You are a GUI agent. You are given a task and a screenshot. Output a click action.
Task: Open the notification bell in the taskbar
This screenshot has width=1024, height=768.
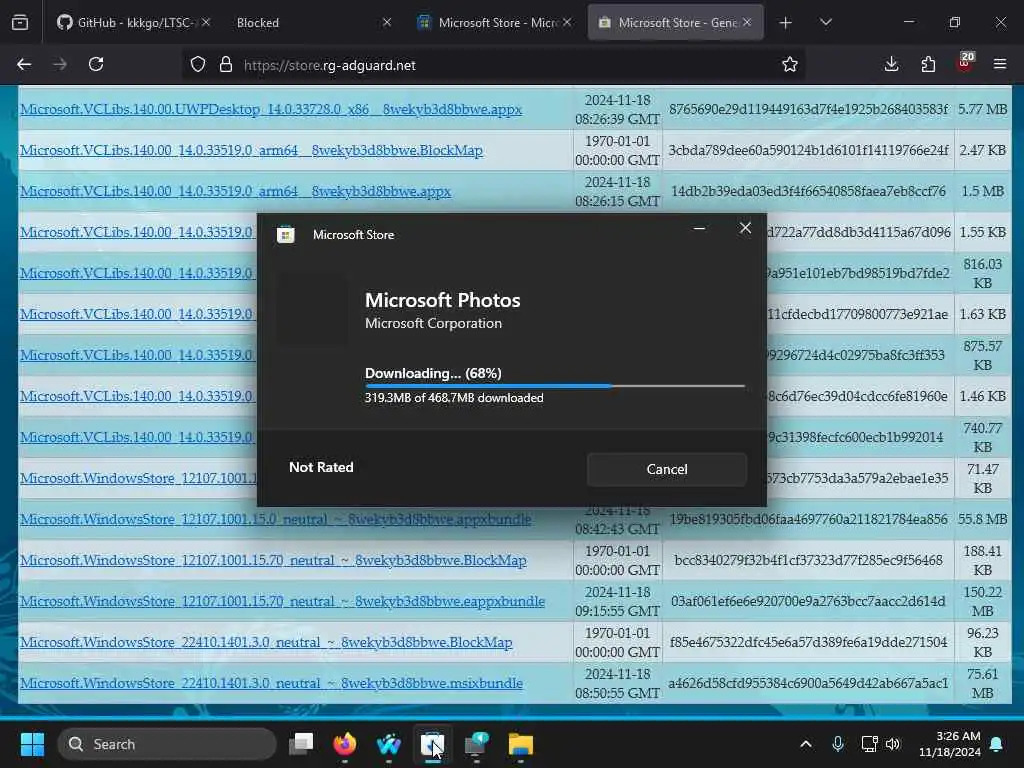coord(997,744)
